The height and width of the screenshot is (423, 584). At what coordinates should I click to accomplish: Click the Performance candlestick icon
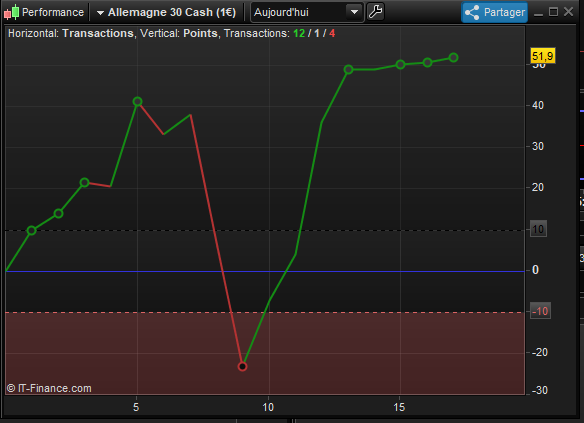pos(11,12)
